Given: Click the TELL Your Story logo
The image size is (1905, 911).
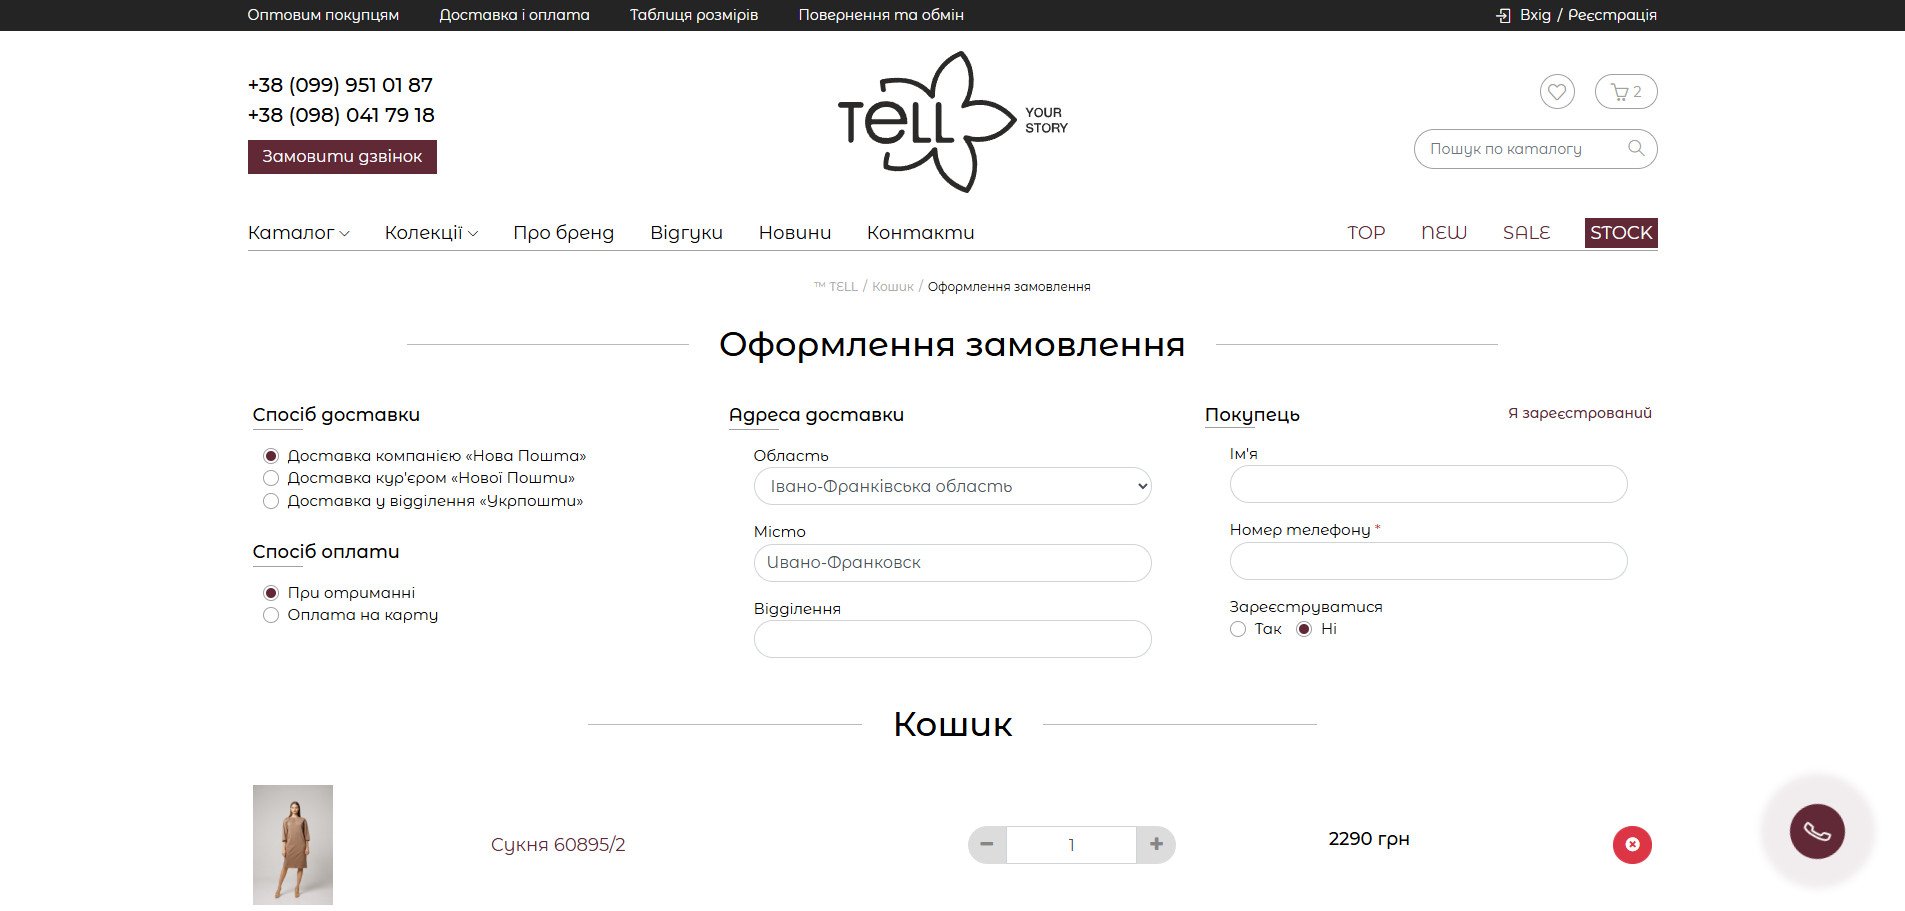Looking at the screenshot, I should [952, 122].
